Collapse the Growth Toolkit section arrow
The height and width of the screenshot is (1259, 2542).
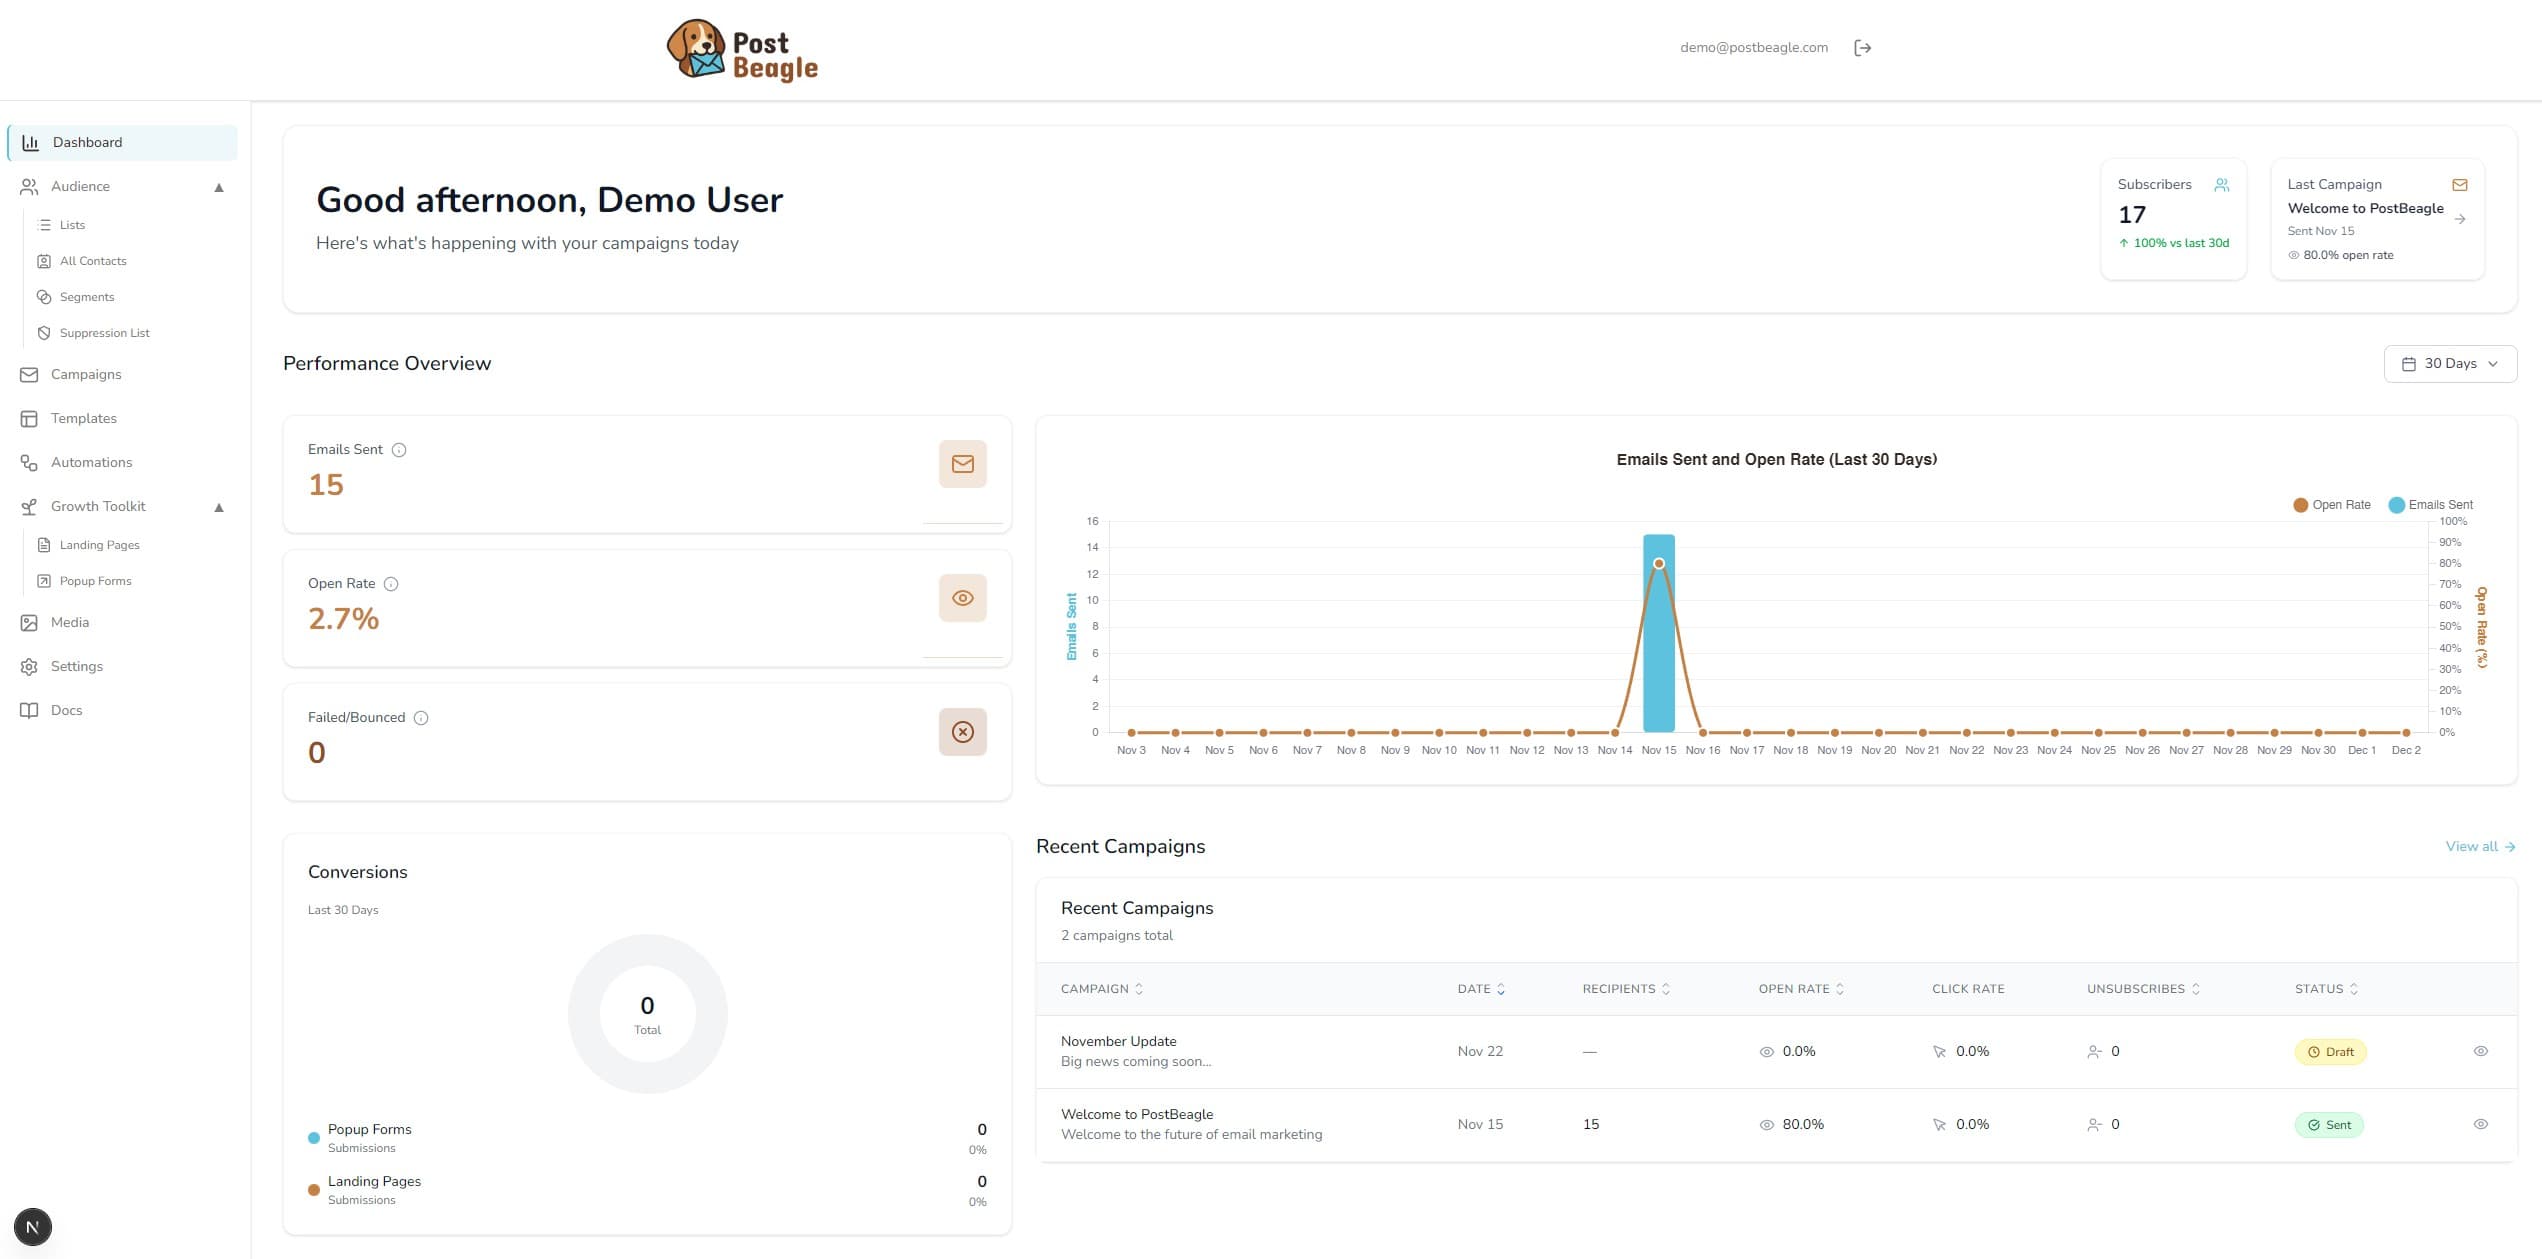pos(218,507)
